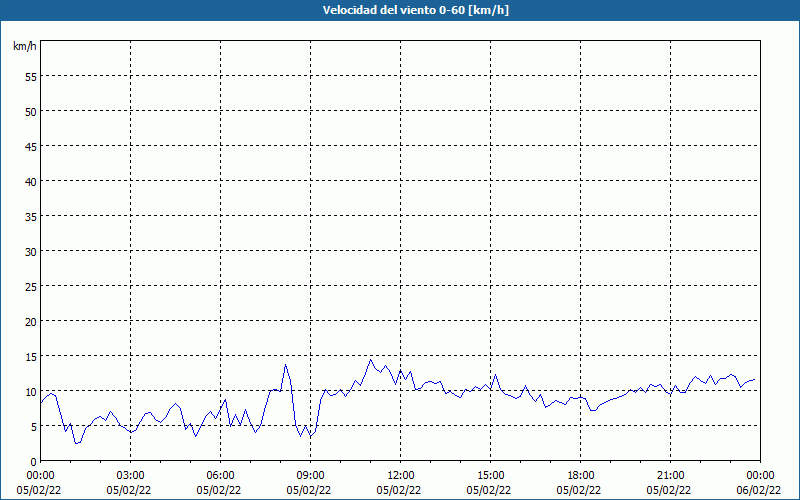Click the "00:00" label above date 06/02/22

[x=760, y=476]
